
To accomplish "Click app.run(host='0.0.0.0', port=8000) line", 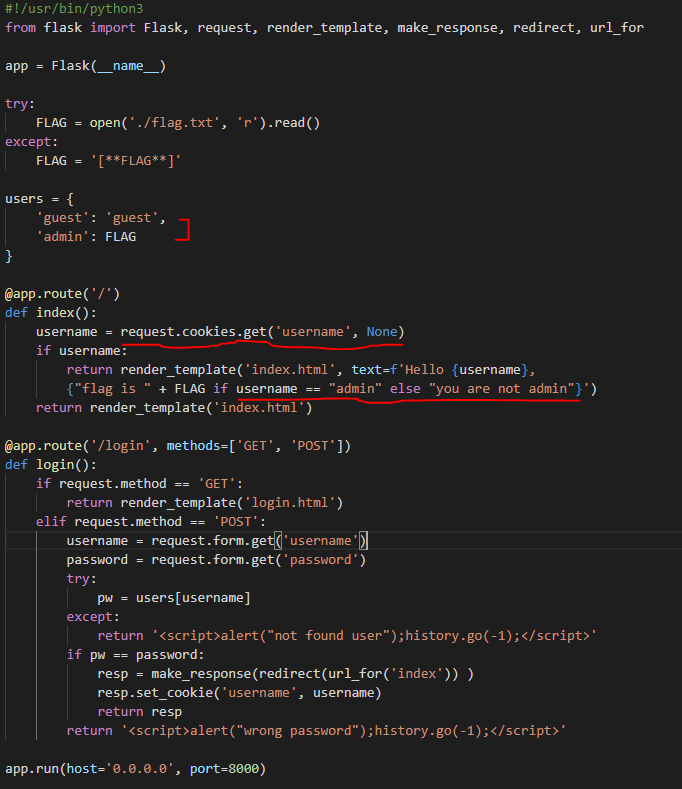I will click(x=135, y=769).
